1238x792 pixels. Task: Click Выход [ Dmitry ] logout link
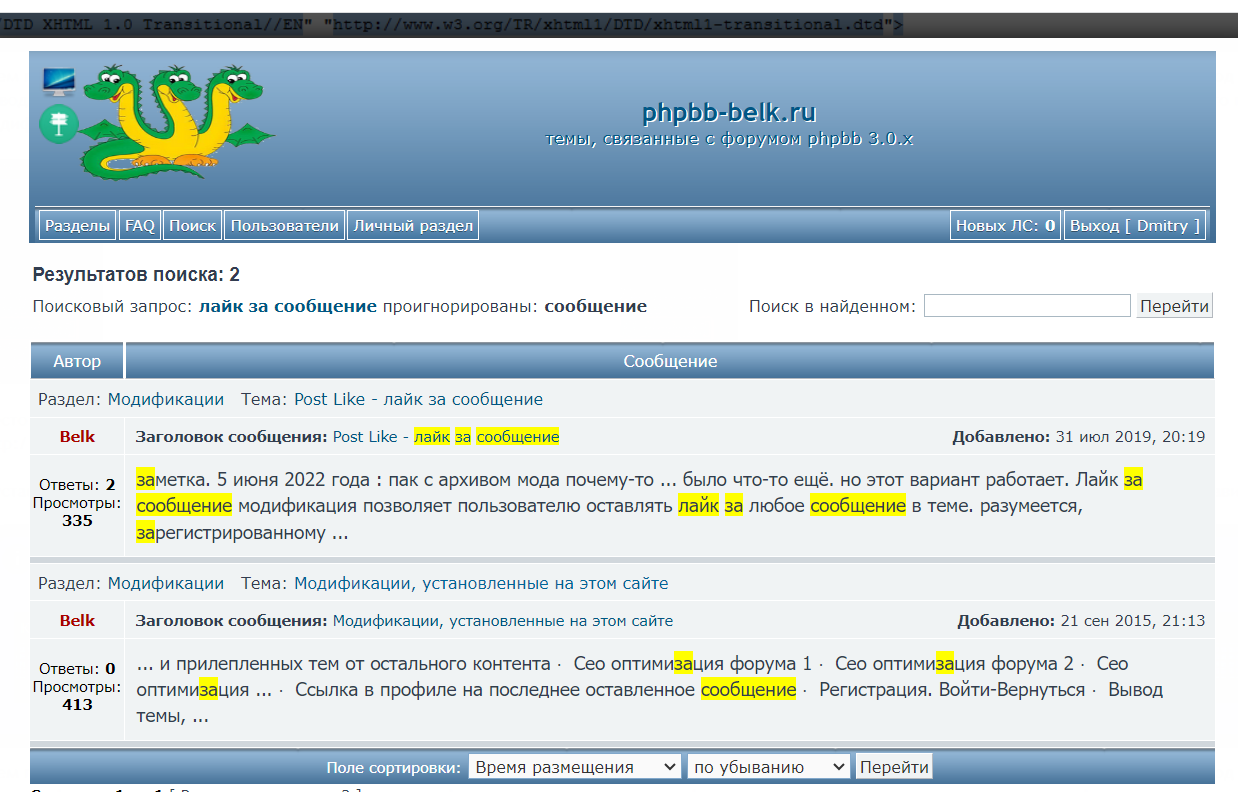tap(1135, 226)
